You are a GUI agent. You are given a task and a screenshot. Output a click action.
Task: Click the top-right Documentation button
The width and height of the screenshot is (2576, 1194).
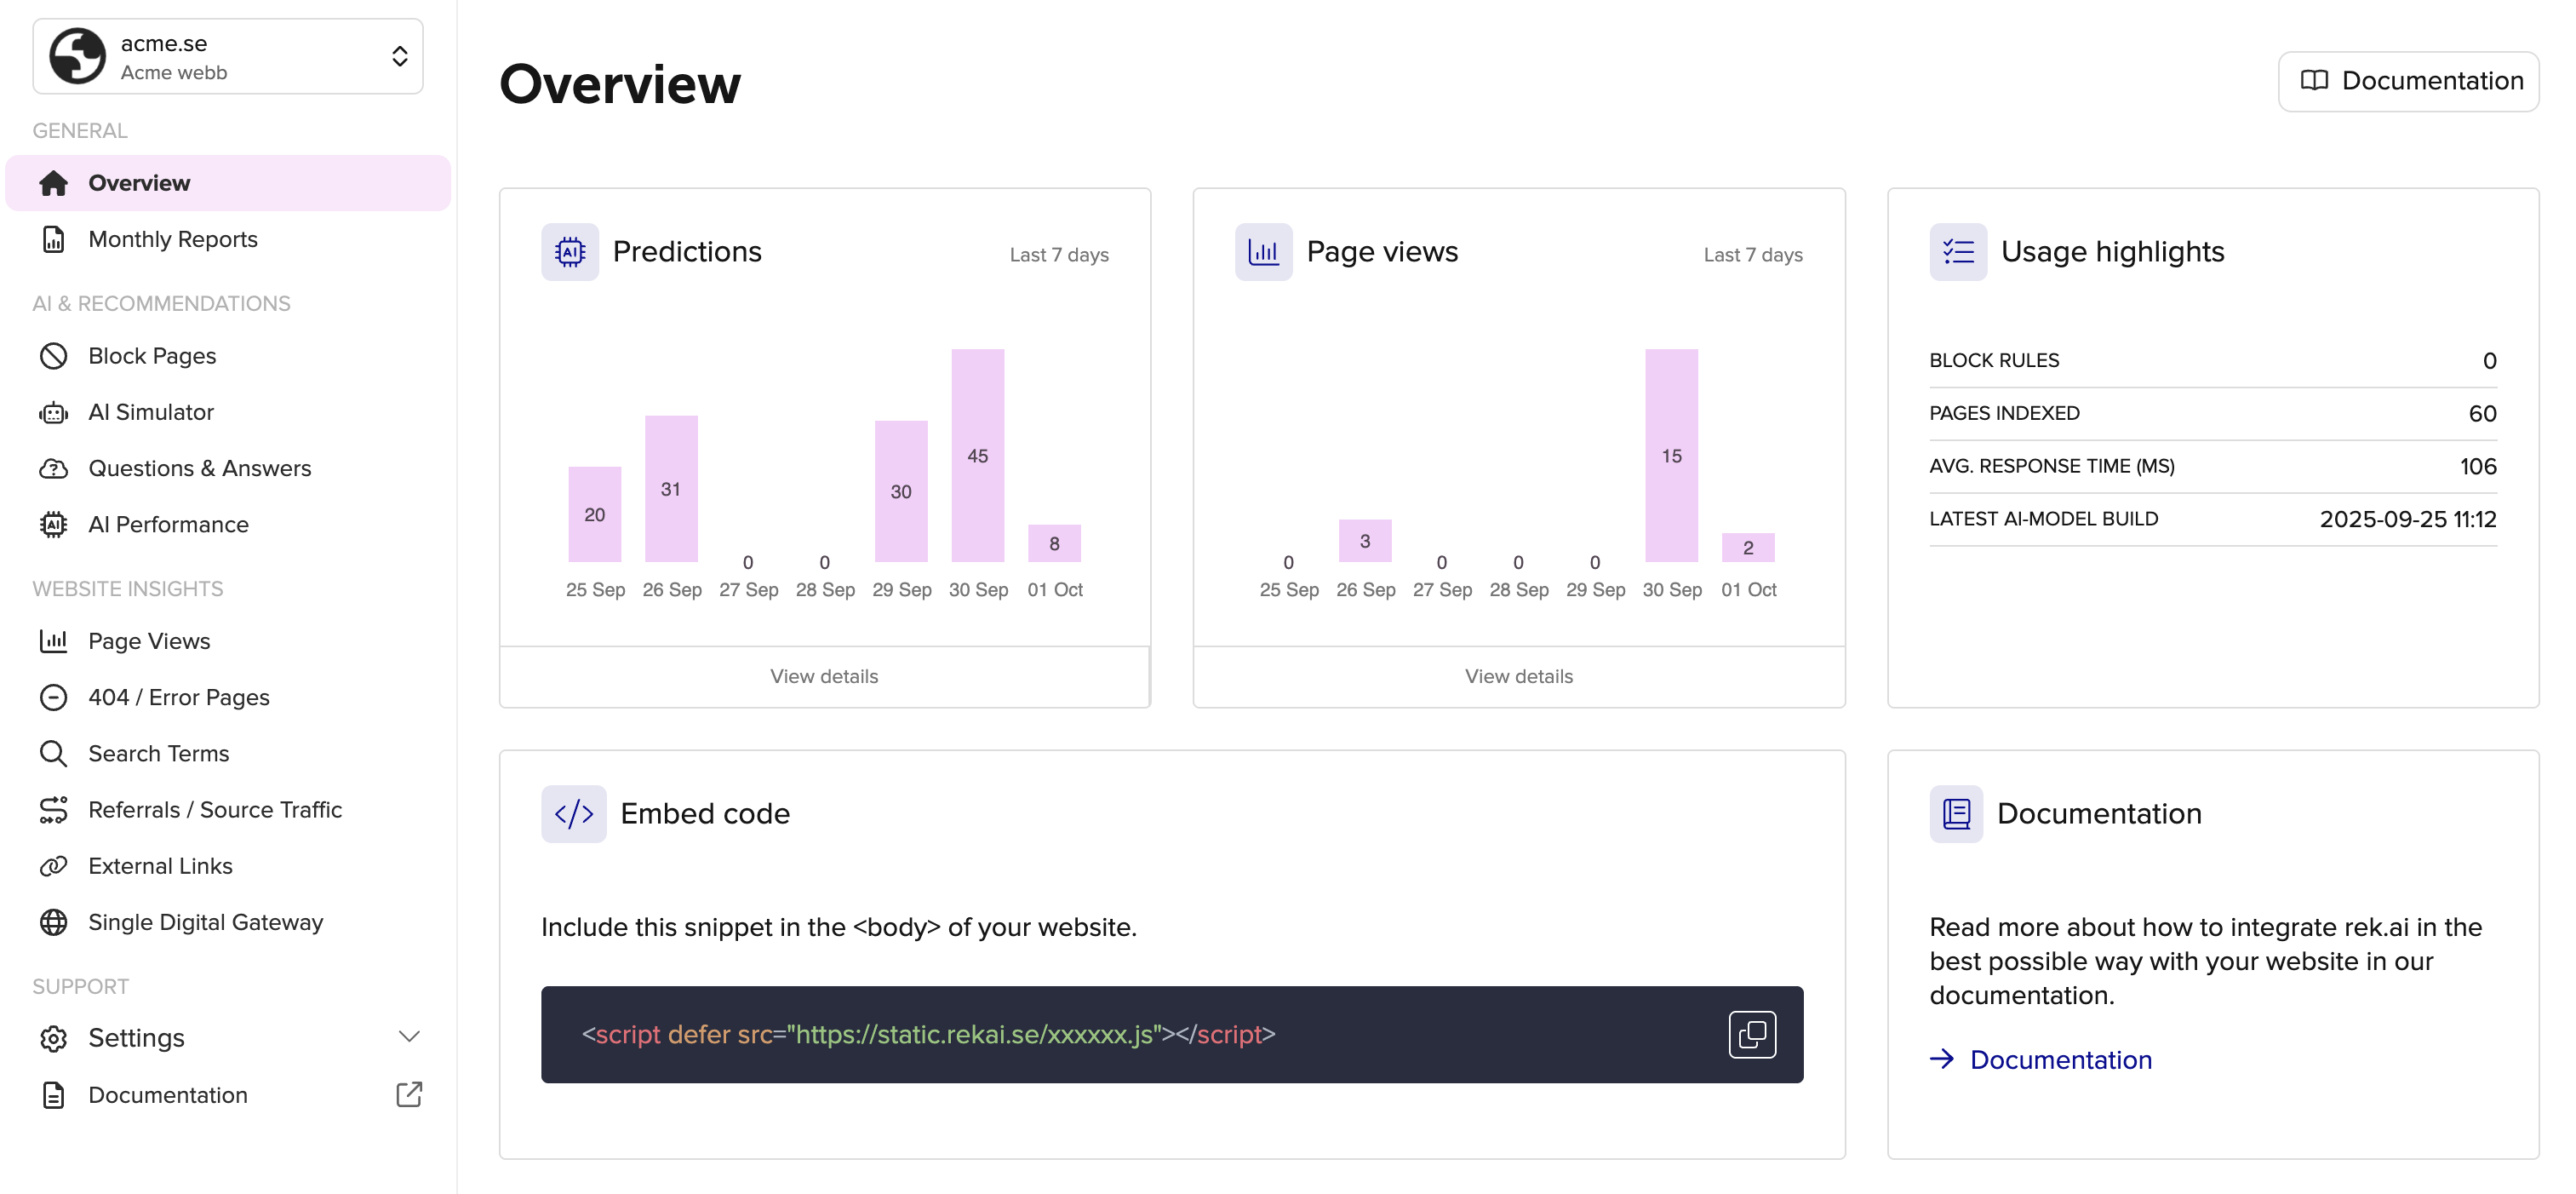pyautogui.click(x=2408, y=81)
